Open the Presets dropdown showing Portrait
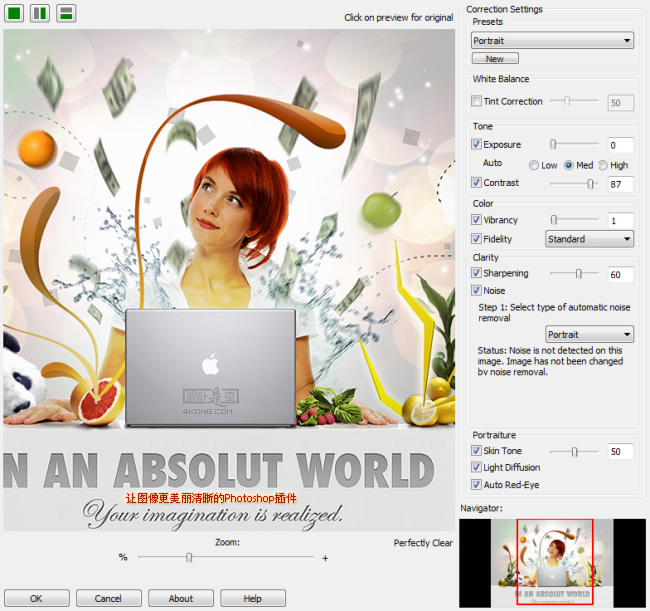The width and height of the screenshot is (650, 611). tap(552, 41)
